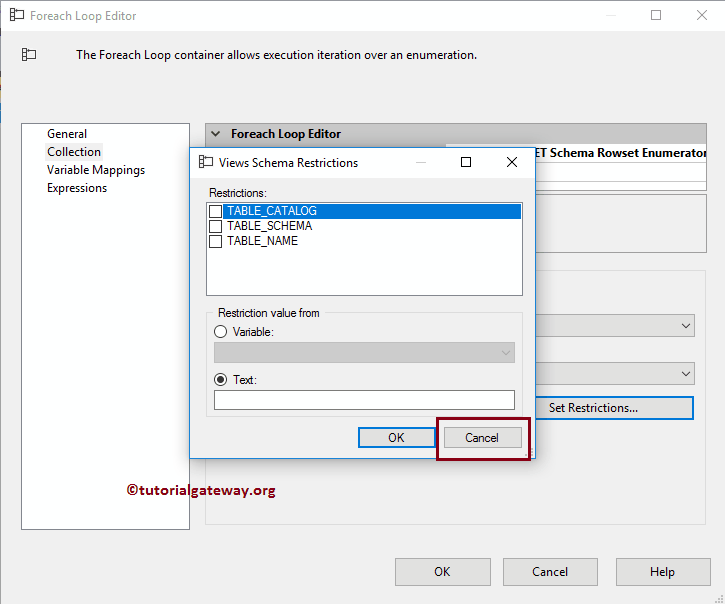Click the Schema Rowset Enumerator value field

click(x=620, y=153)
